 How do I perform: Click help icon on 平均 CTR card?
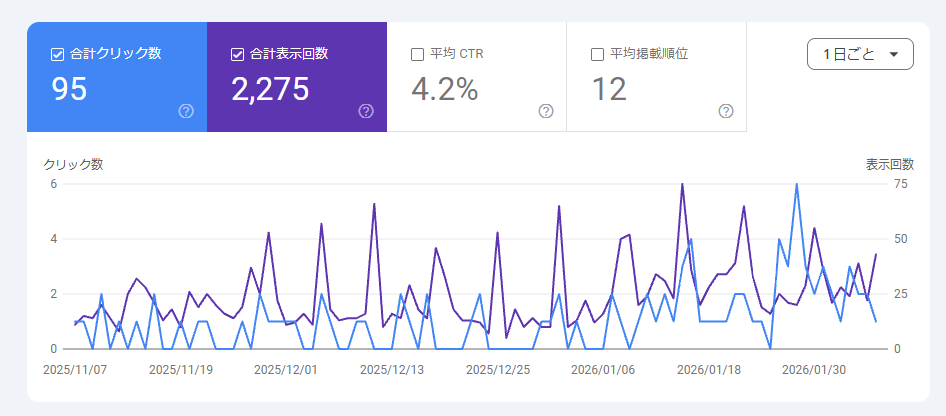click(x=546, y=111)
